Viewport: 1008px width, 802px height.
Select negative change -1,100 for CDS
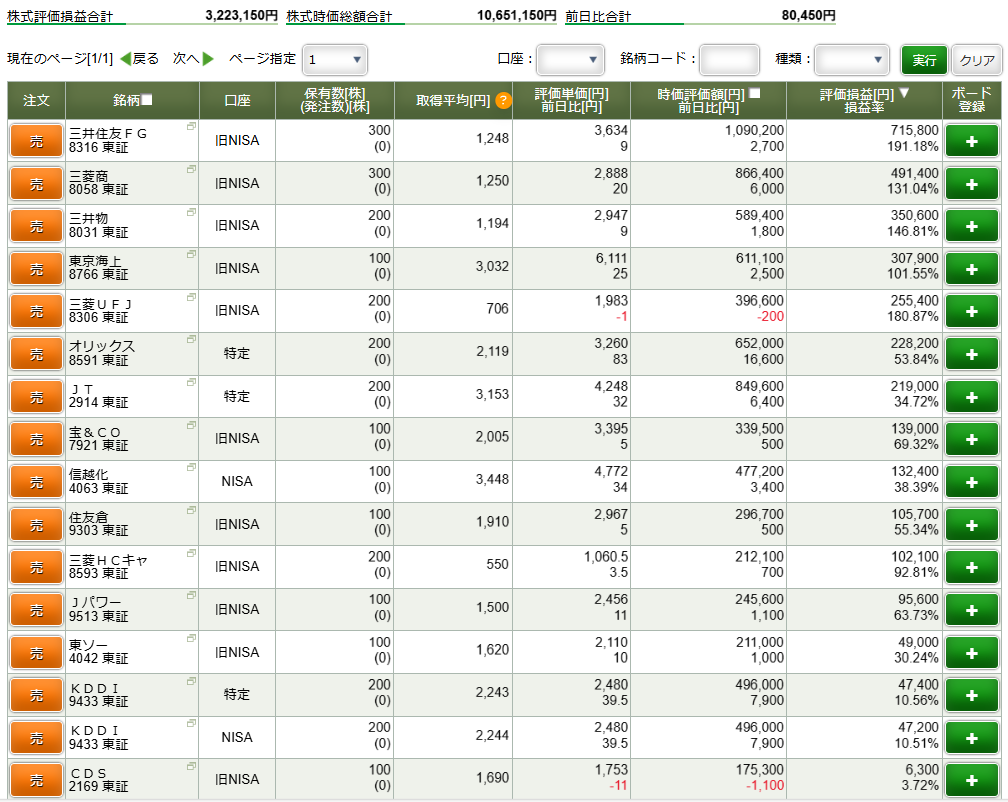[x=764, y=785]
